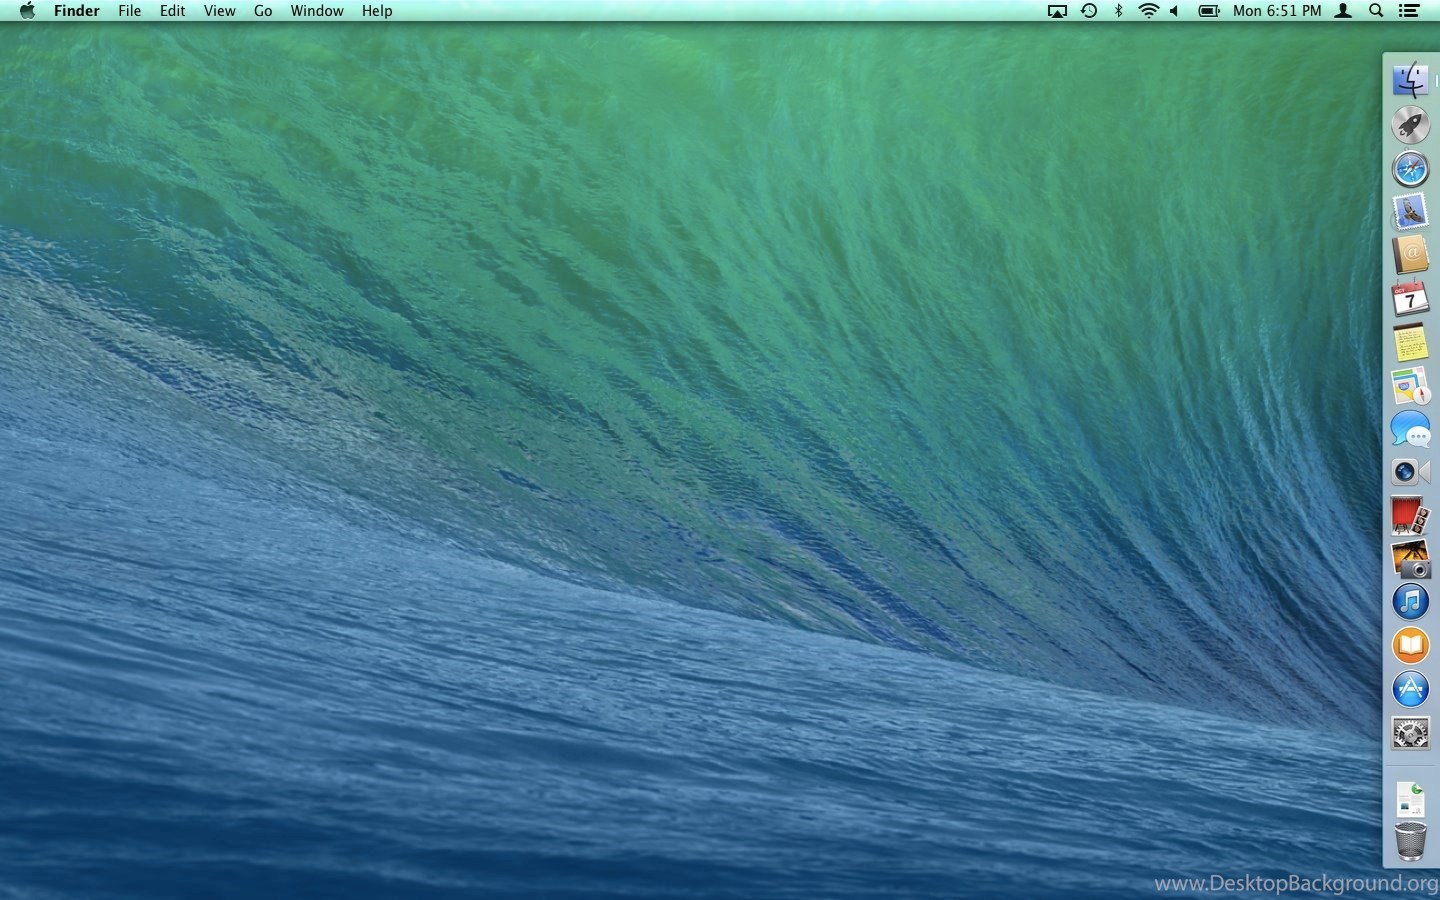Open the volume control in menu bar
1440x900 pixels.
(x=1176, y=11)
